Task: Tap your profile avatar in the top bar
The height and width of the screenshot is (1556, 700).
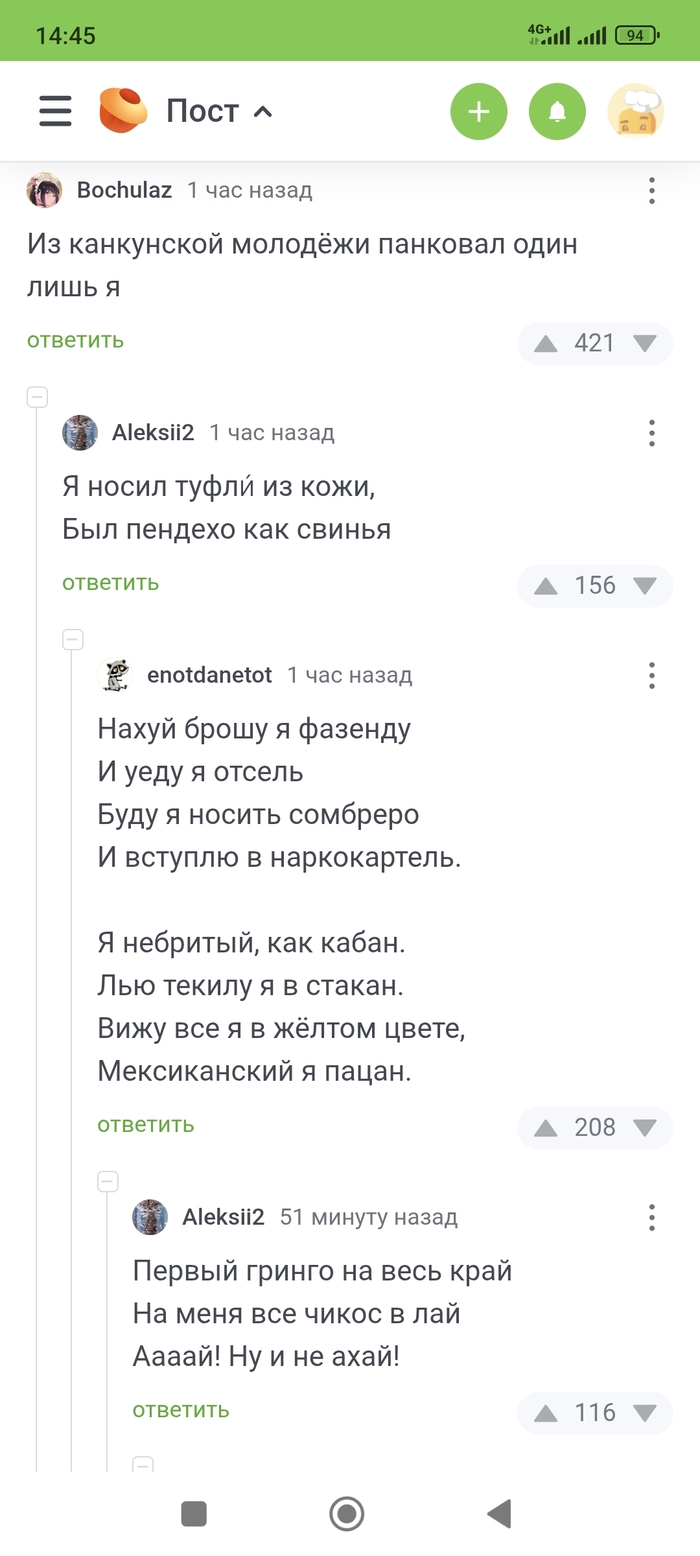Action: [x=636, y=111]
